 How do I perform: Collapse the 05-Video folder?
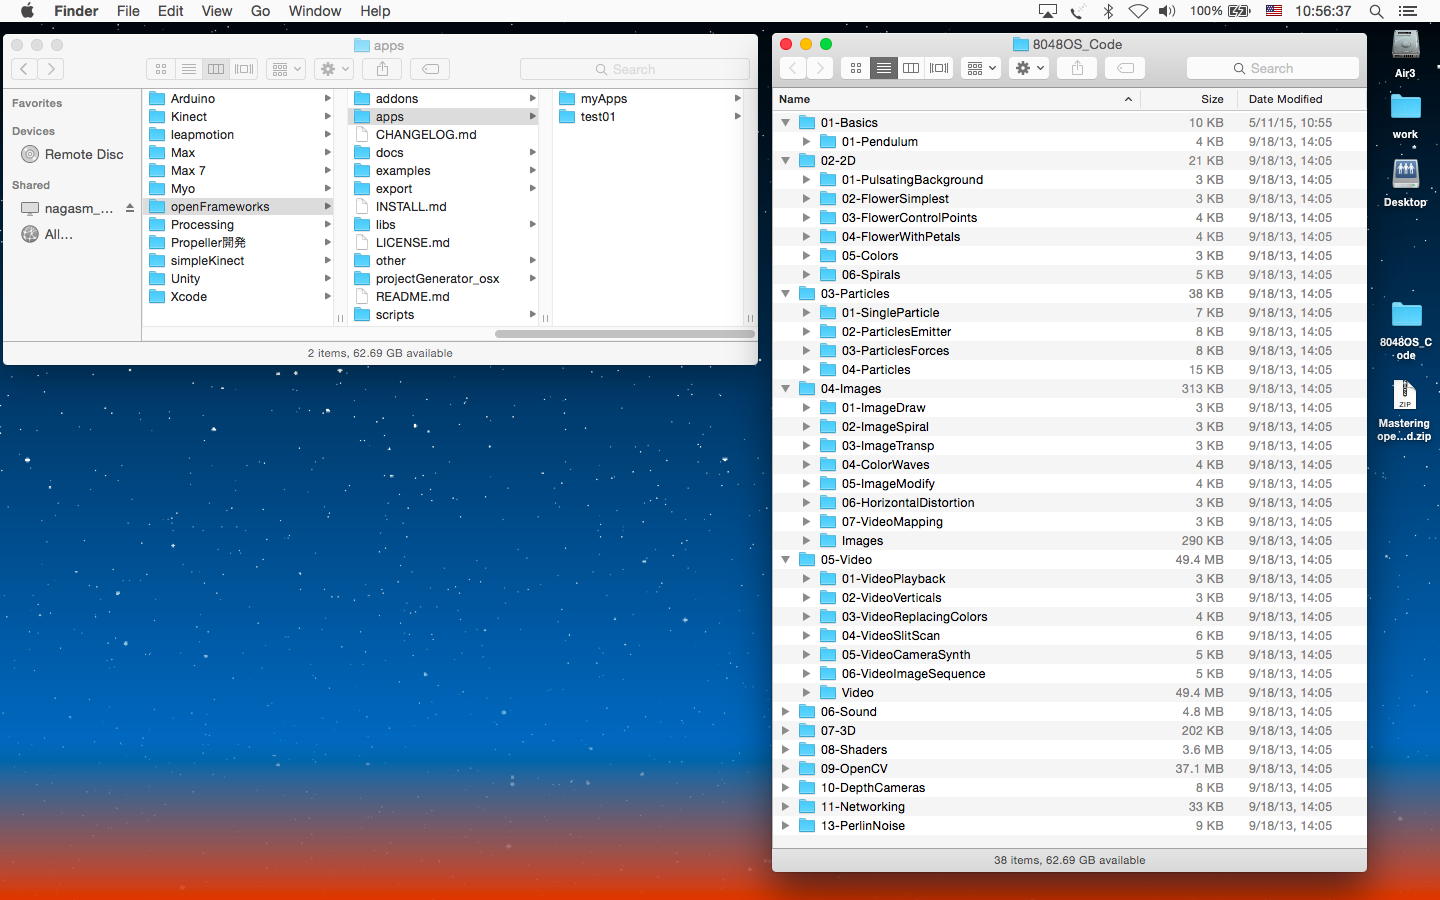(x=786, y=560)
